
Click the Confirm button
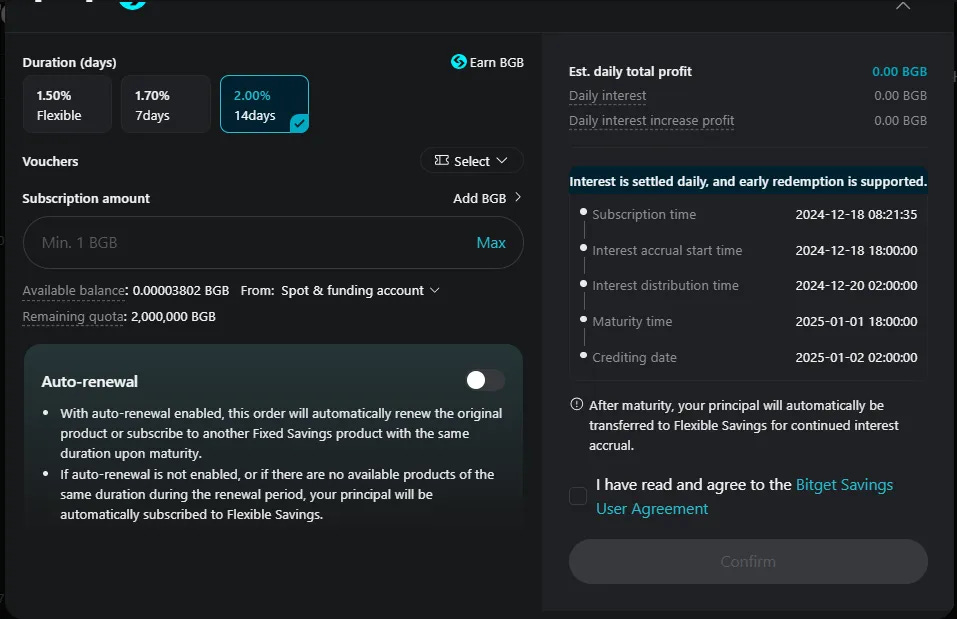(747, 561)
